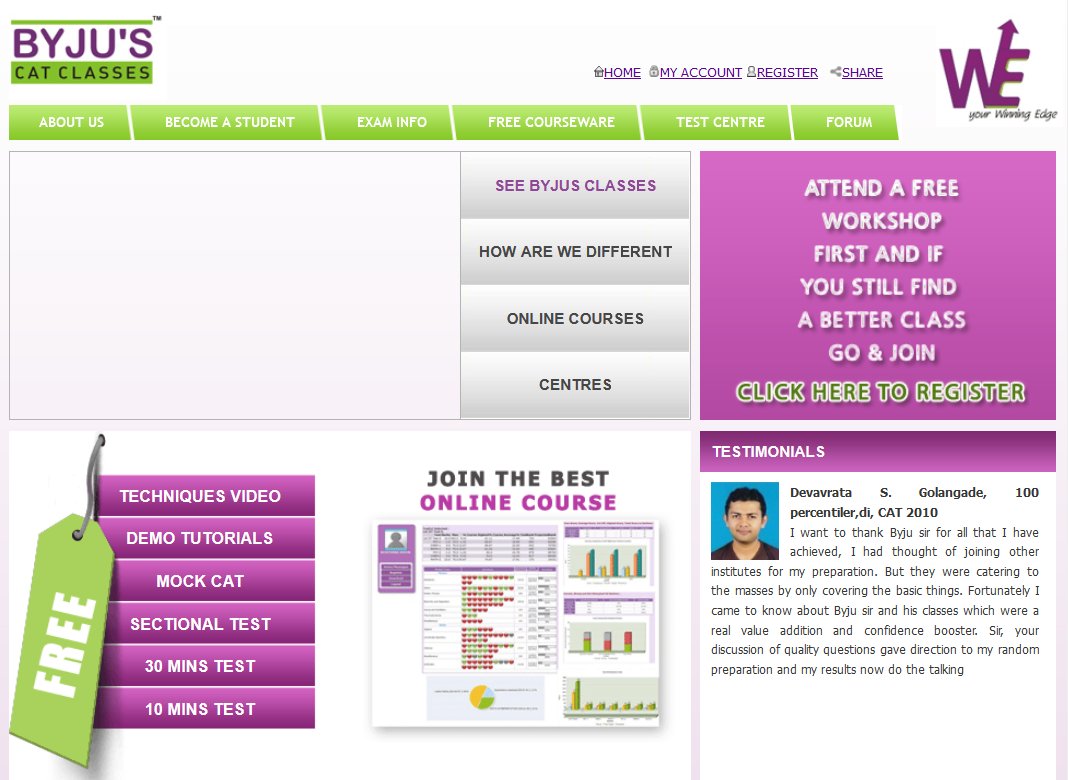
Task: Open the ABOUT US menu
Action: coord(69,123)
